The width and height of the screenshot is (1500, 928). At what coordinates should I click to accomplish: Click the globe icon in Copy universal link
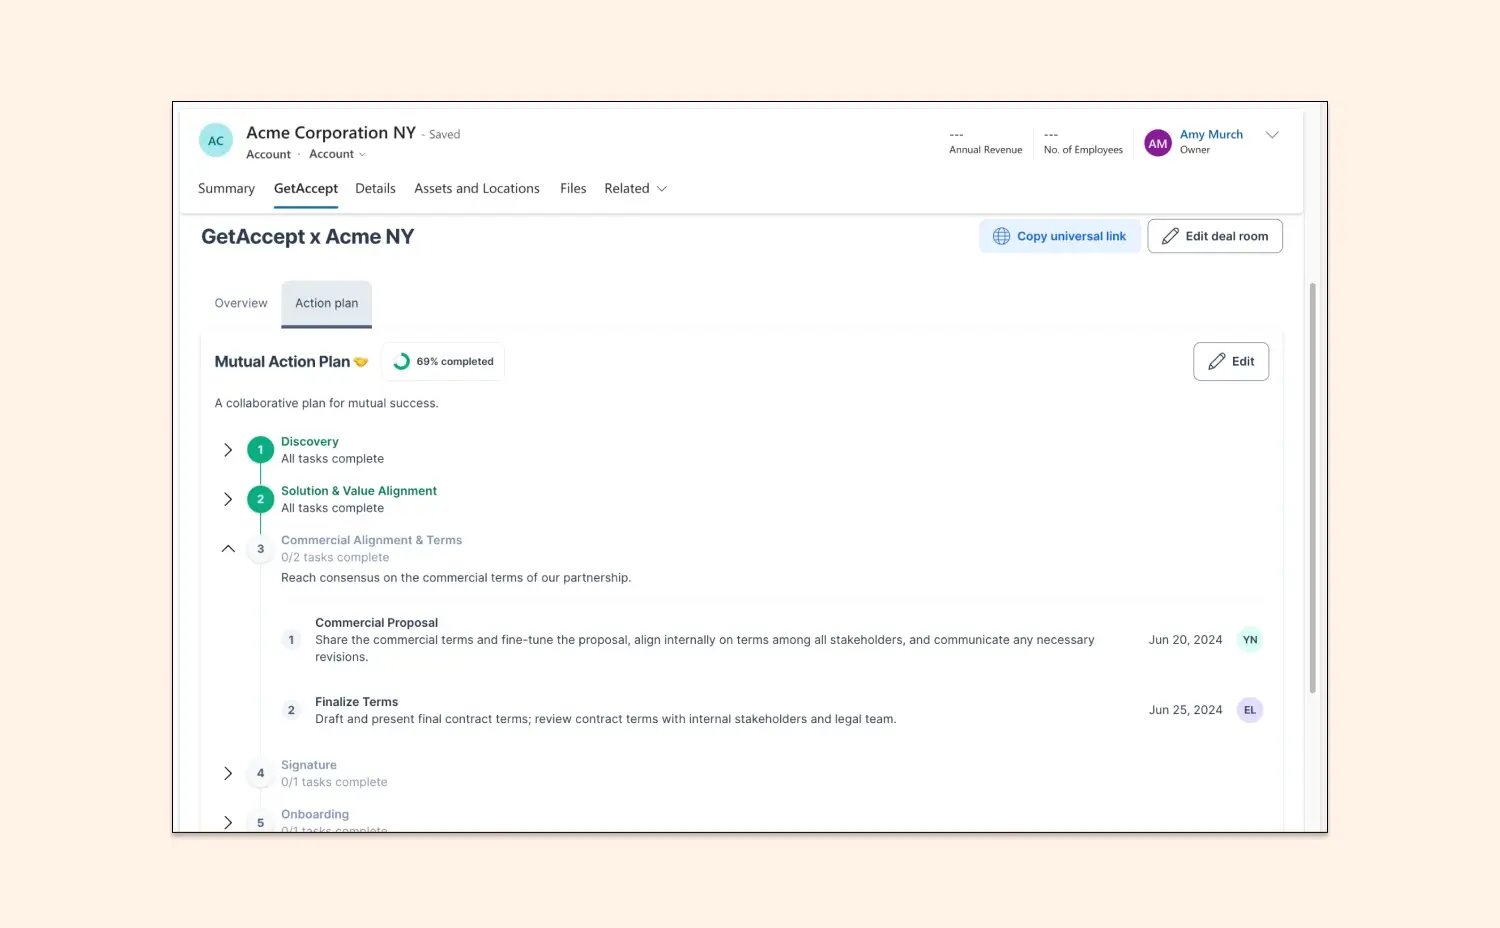1001,236
